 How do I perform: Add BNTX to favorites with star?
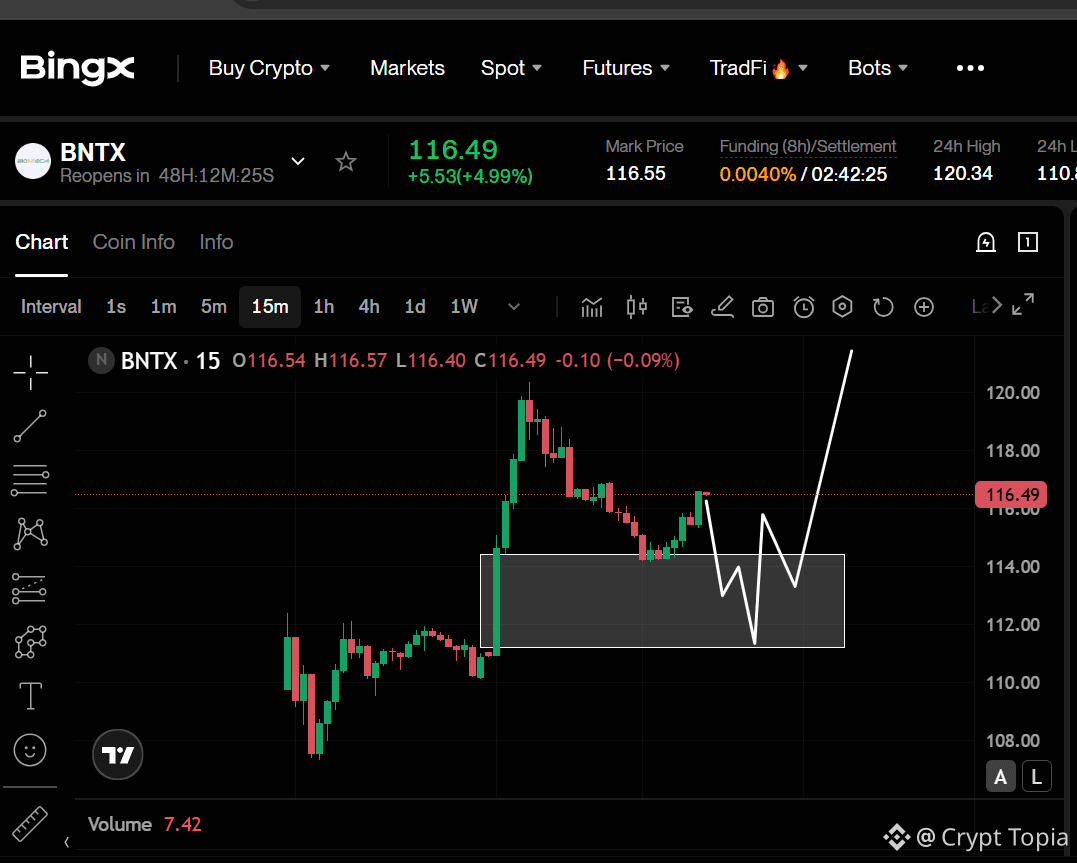(x=345, y=162)
